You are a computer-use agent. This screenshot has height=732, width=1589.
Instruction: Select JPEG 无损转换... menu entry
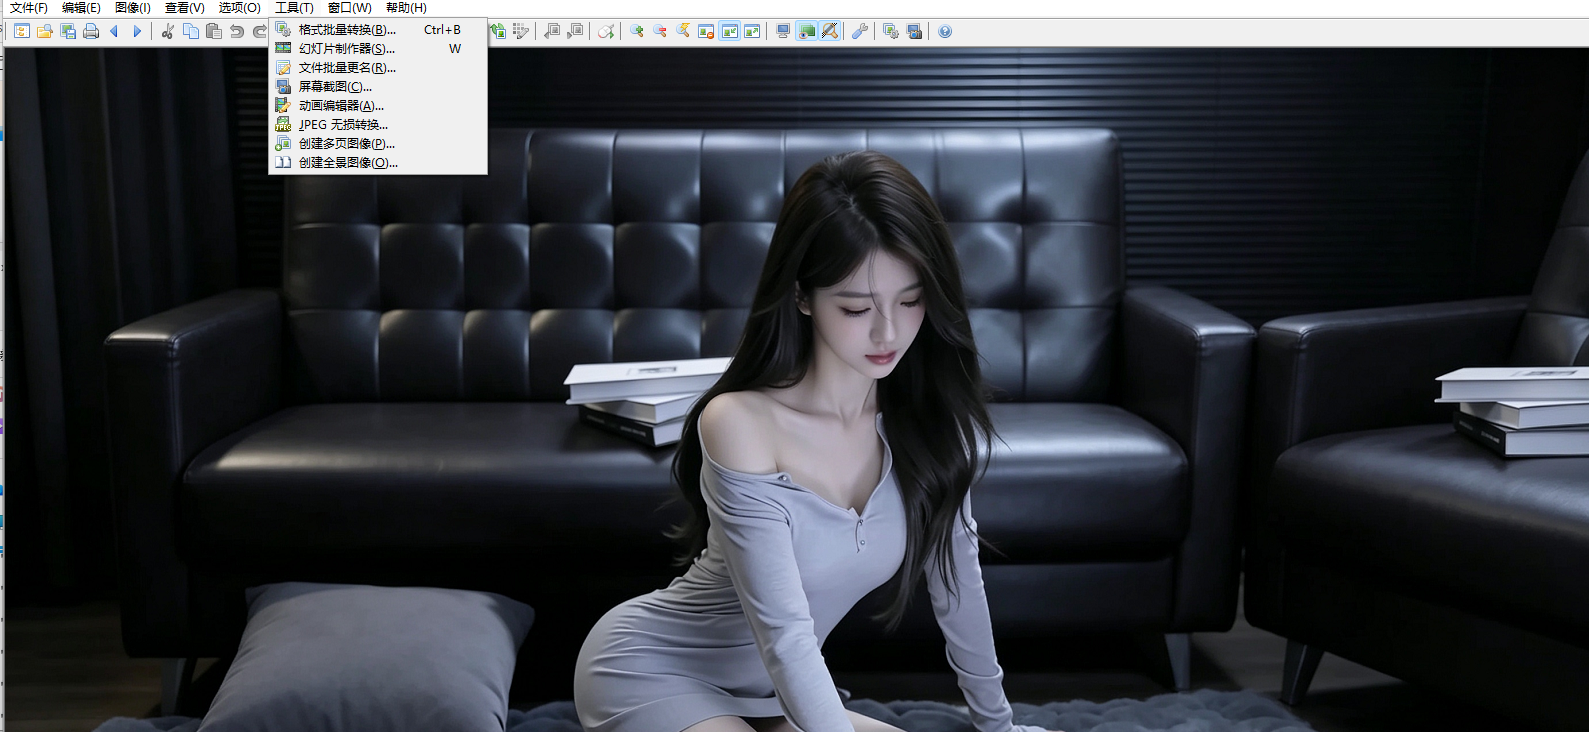point(378,125)
